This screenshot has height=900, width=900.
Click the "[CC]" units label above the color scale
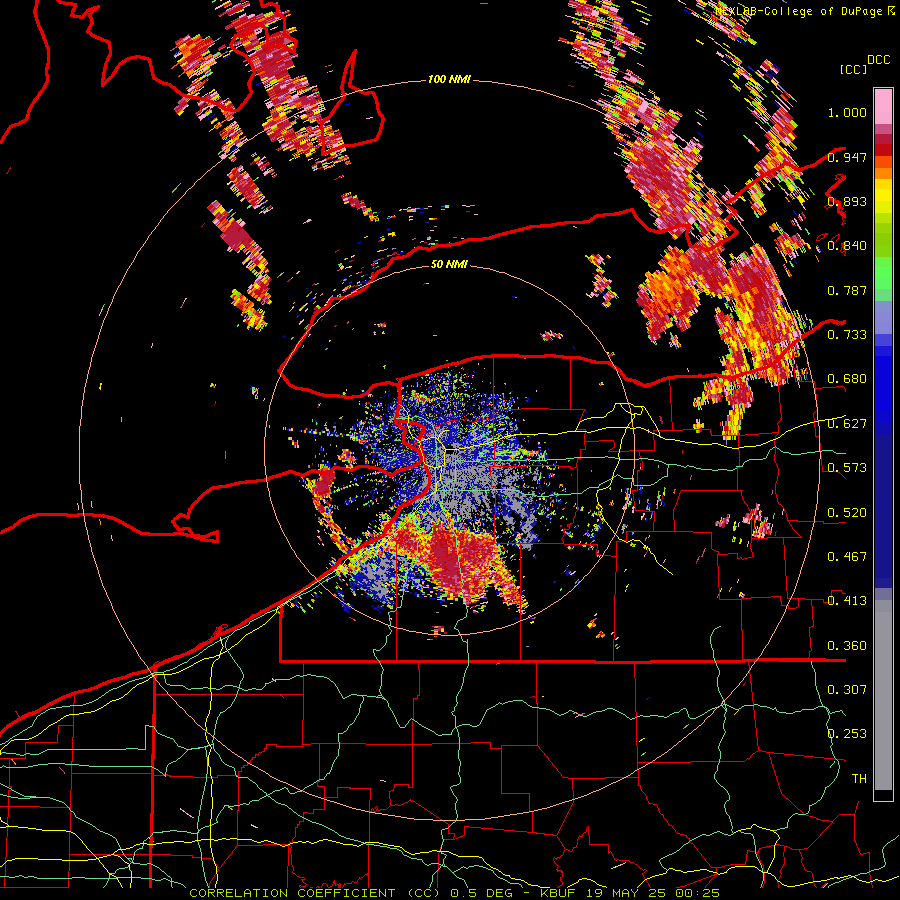tap(854, 69)
